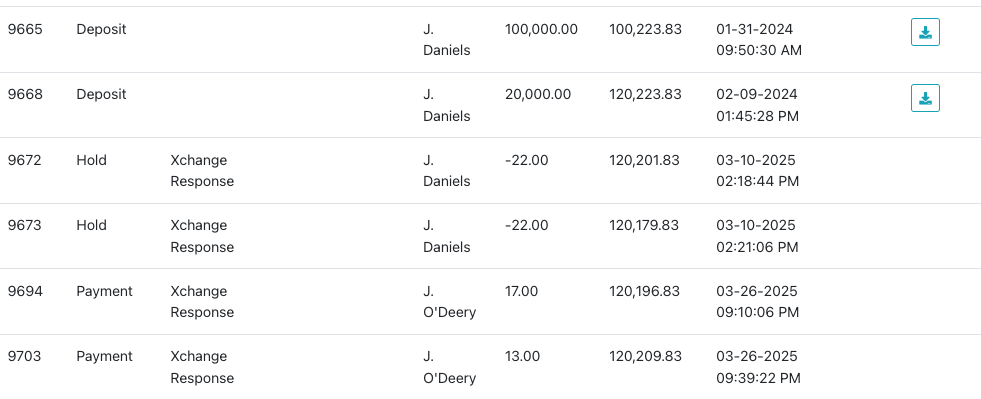Click balance 120,209.83

tap(646, 356)
